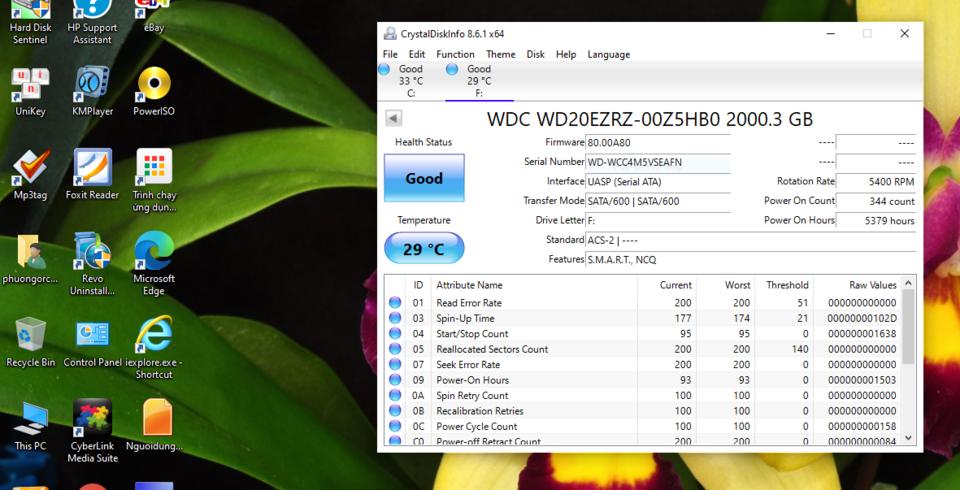
Task: Launch Revo Uninstaller desktop icon
Action: pos(92,264)
